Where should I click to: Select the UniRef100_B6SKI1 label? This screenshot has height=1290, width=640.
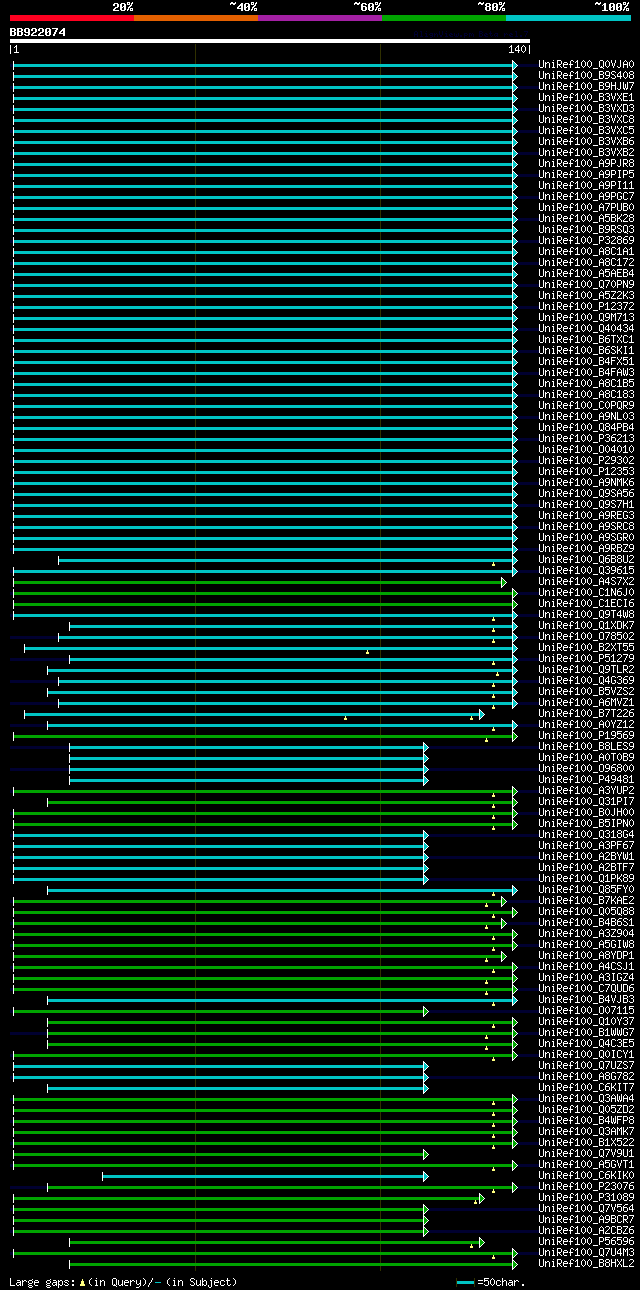pos(586,350)
